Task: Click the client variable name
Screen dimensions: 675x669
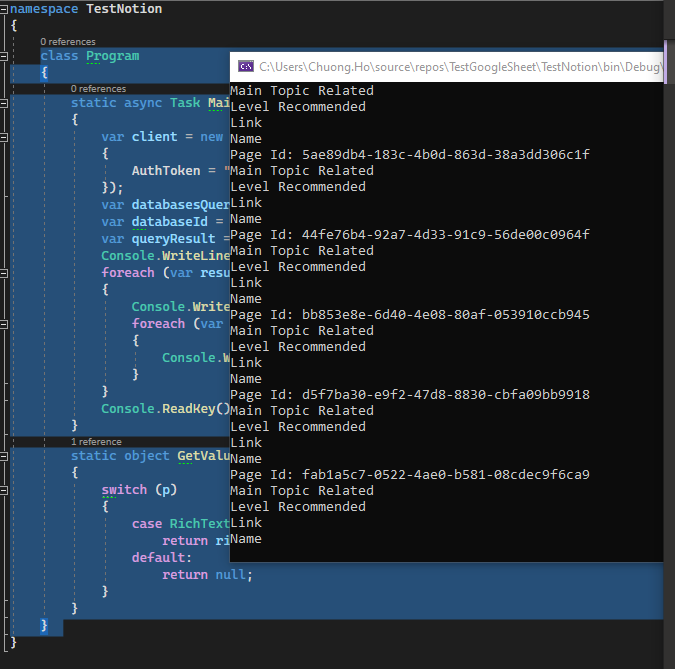Action: tap(154, 136)
